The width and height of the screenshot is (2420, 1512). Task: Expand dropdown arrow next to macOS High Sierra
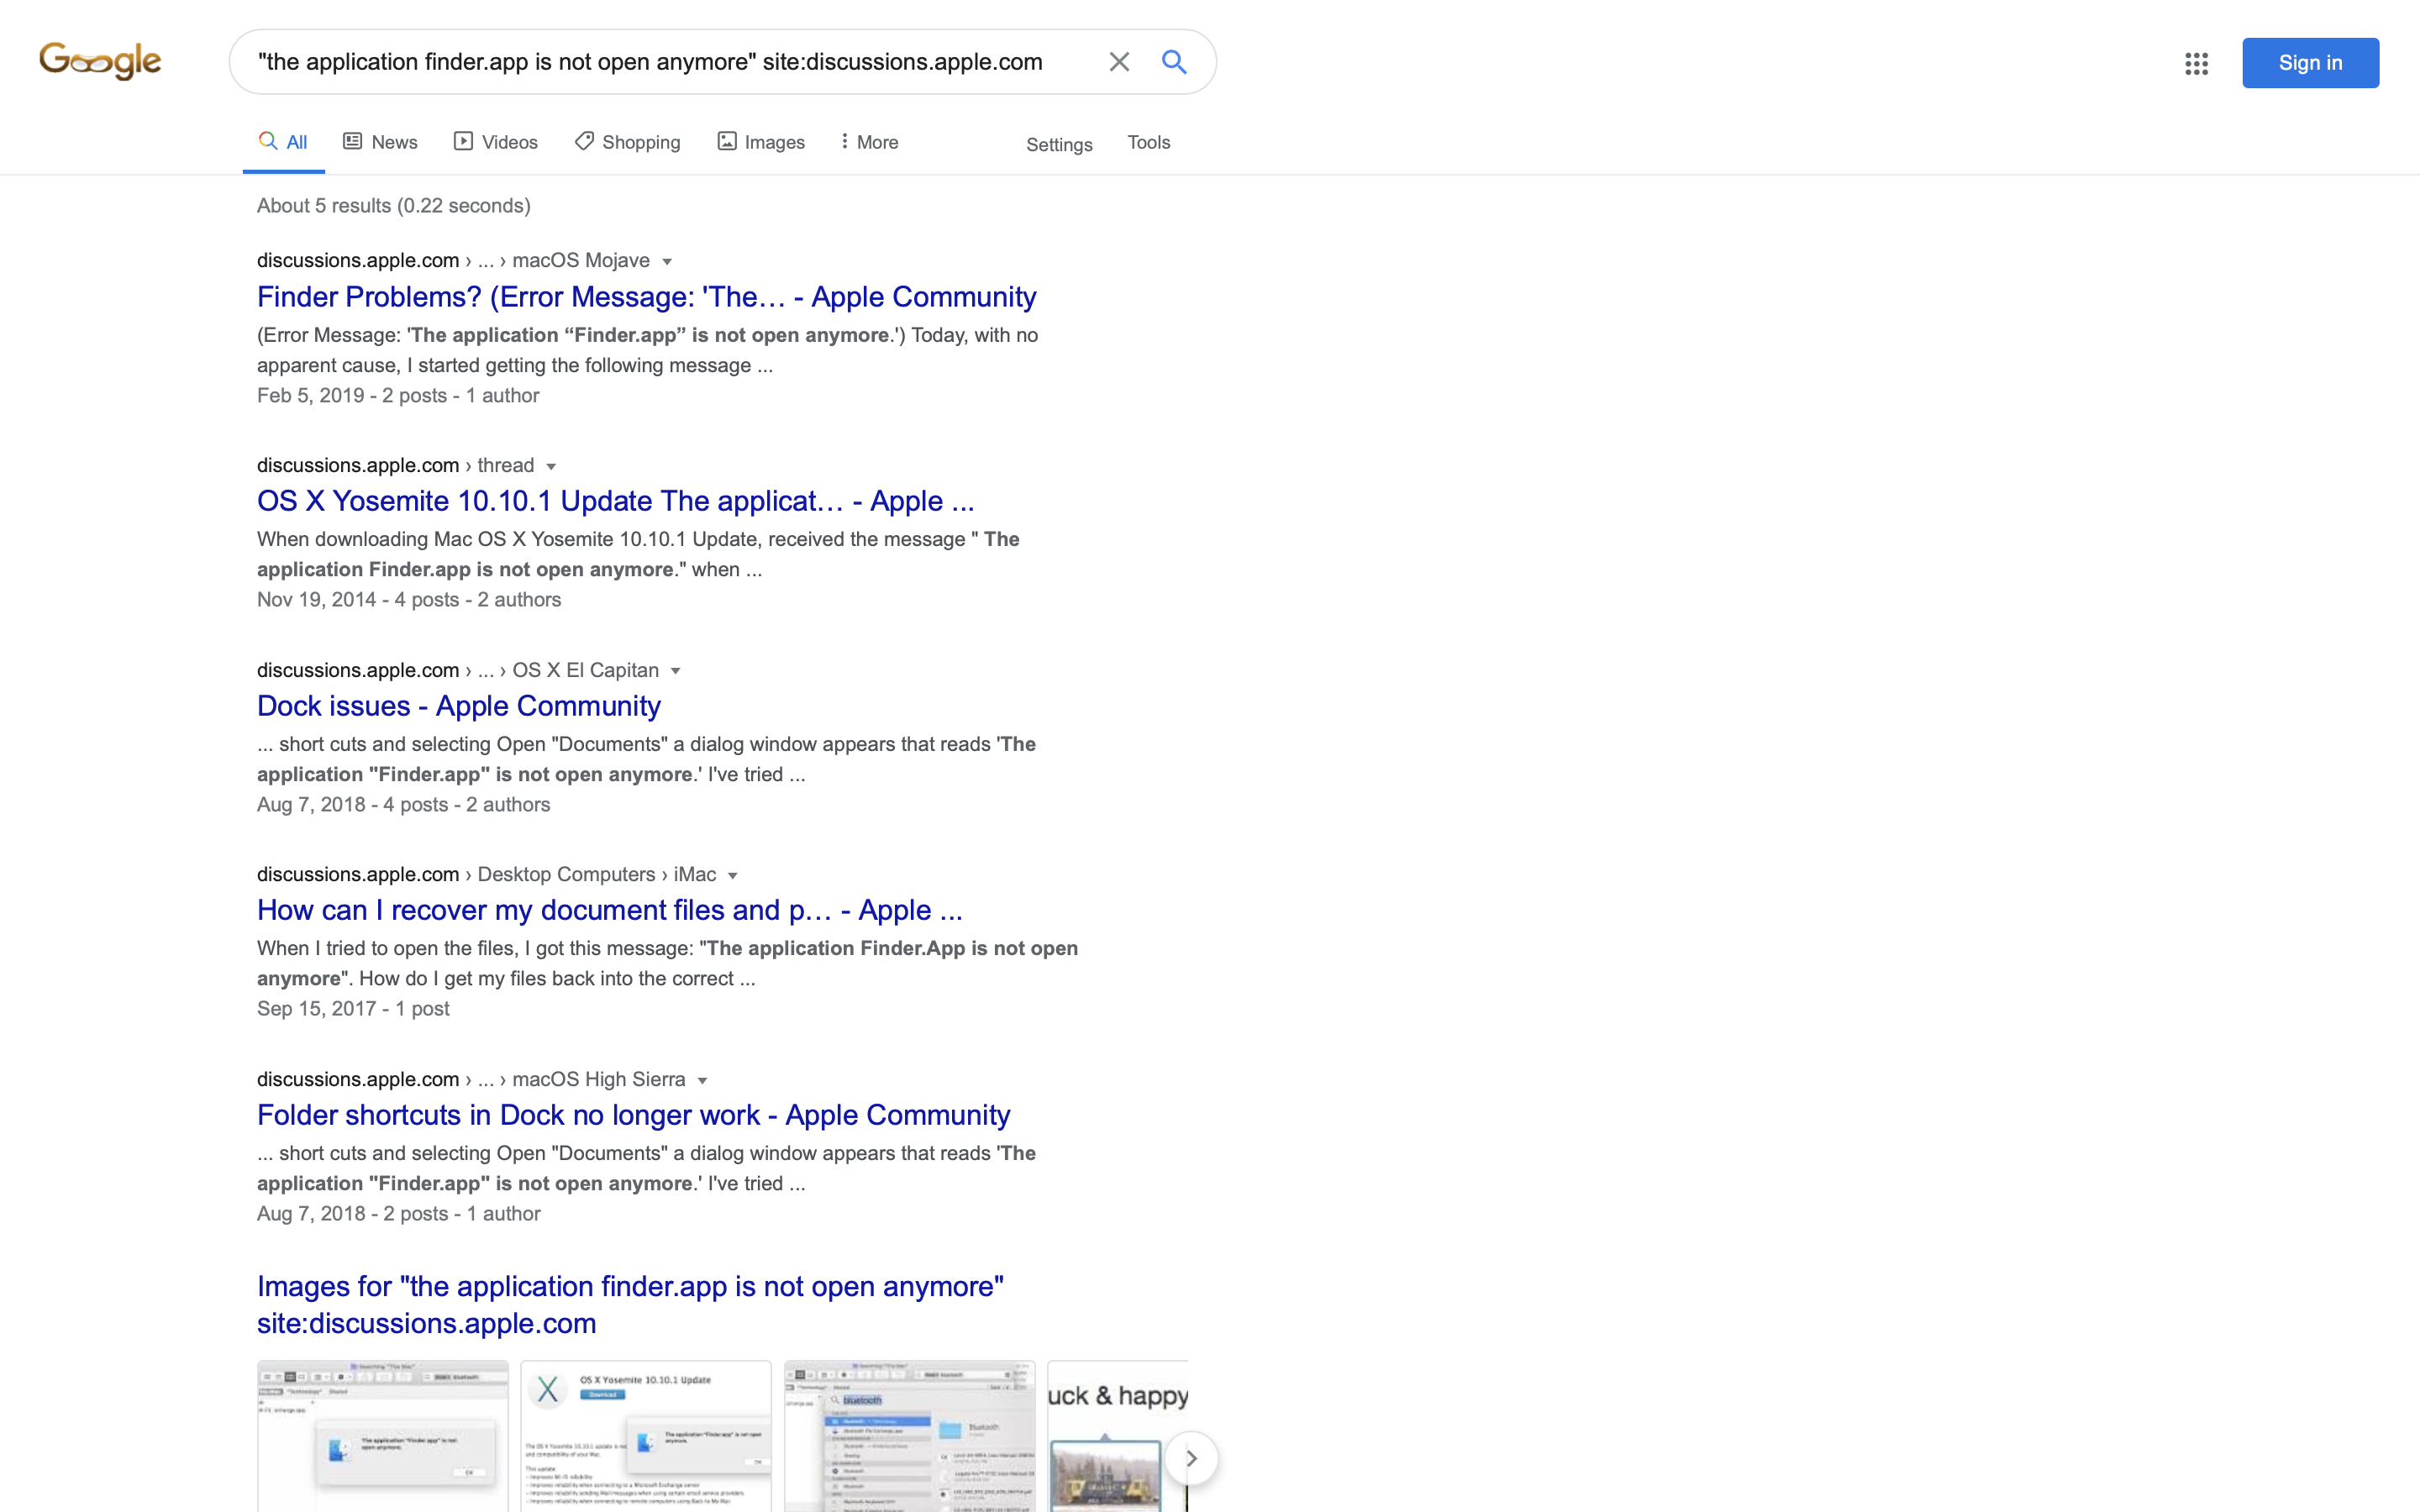[702, 1080]
